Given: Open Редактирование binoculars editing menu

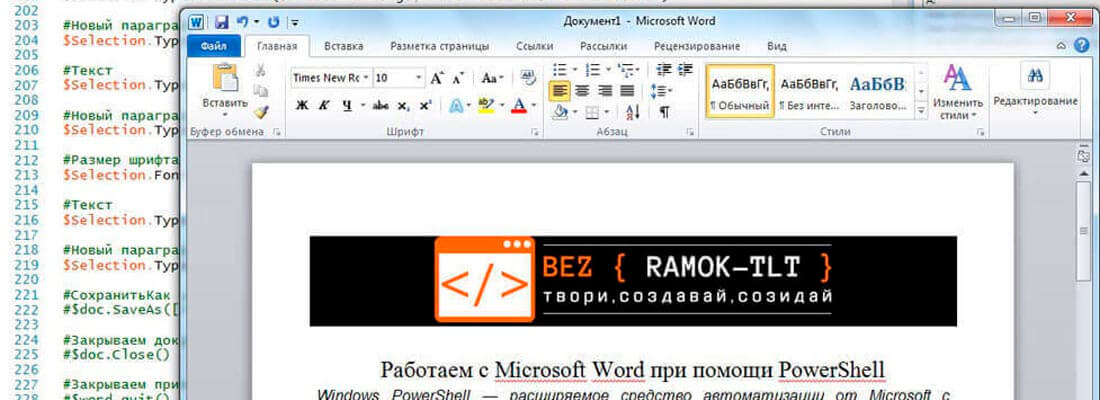Looking at the screenshot, I should click(1035, 89).
